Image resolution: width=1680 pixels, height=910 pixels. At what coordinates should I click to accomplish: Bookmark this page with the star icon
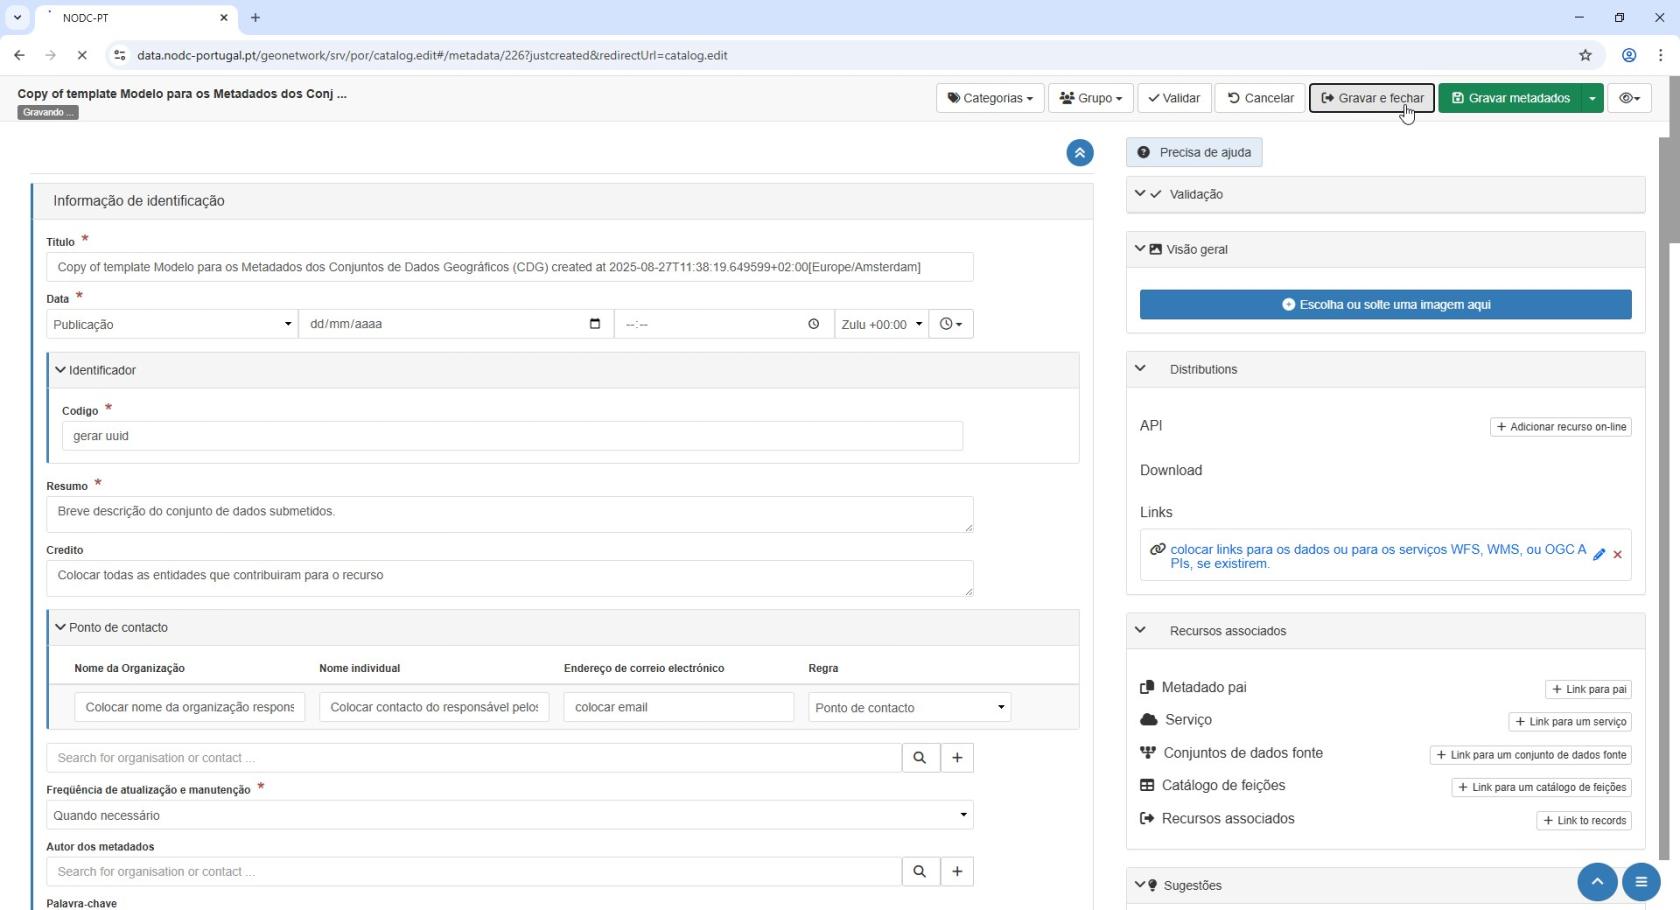tap(1585, 55)
